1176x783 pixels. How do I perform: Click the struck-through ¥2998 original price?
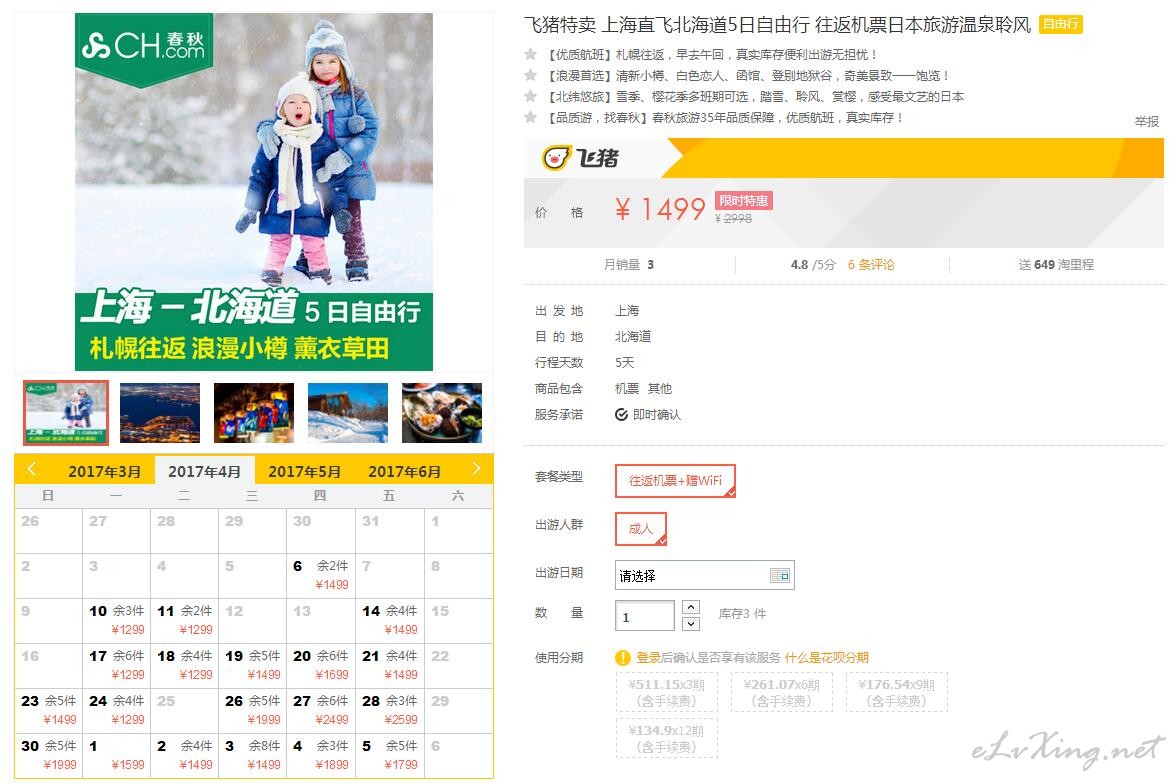pos(734,218)
